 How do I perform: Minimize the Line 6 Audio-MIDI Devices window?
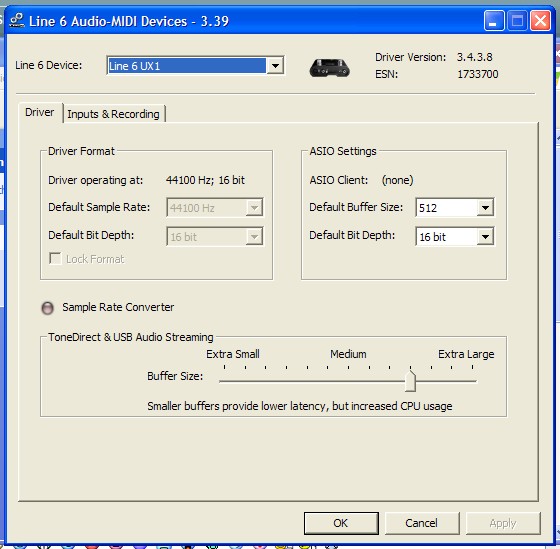pyautogui.click(x=494, y=20)
